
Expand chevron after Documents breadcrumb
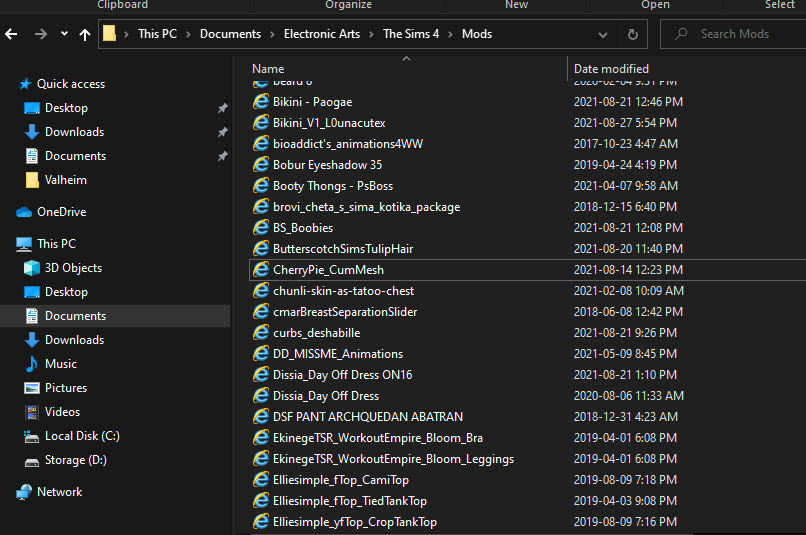click(272, 34)
